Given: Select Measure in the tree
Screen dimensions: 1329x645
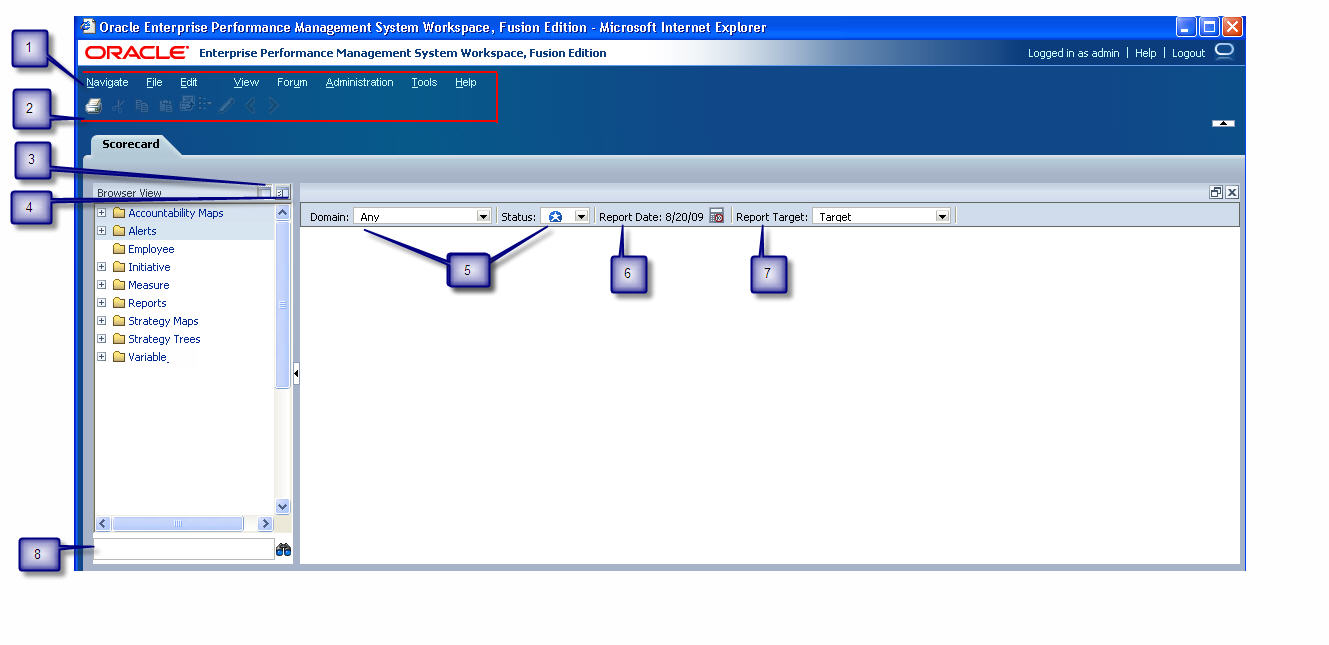Looking at the screenshot, I should pyautogui.click(x=149, y=285).
